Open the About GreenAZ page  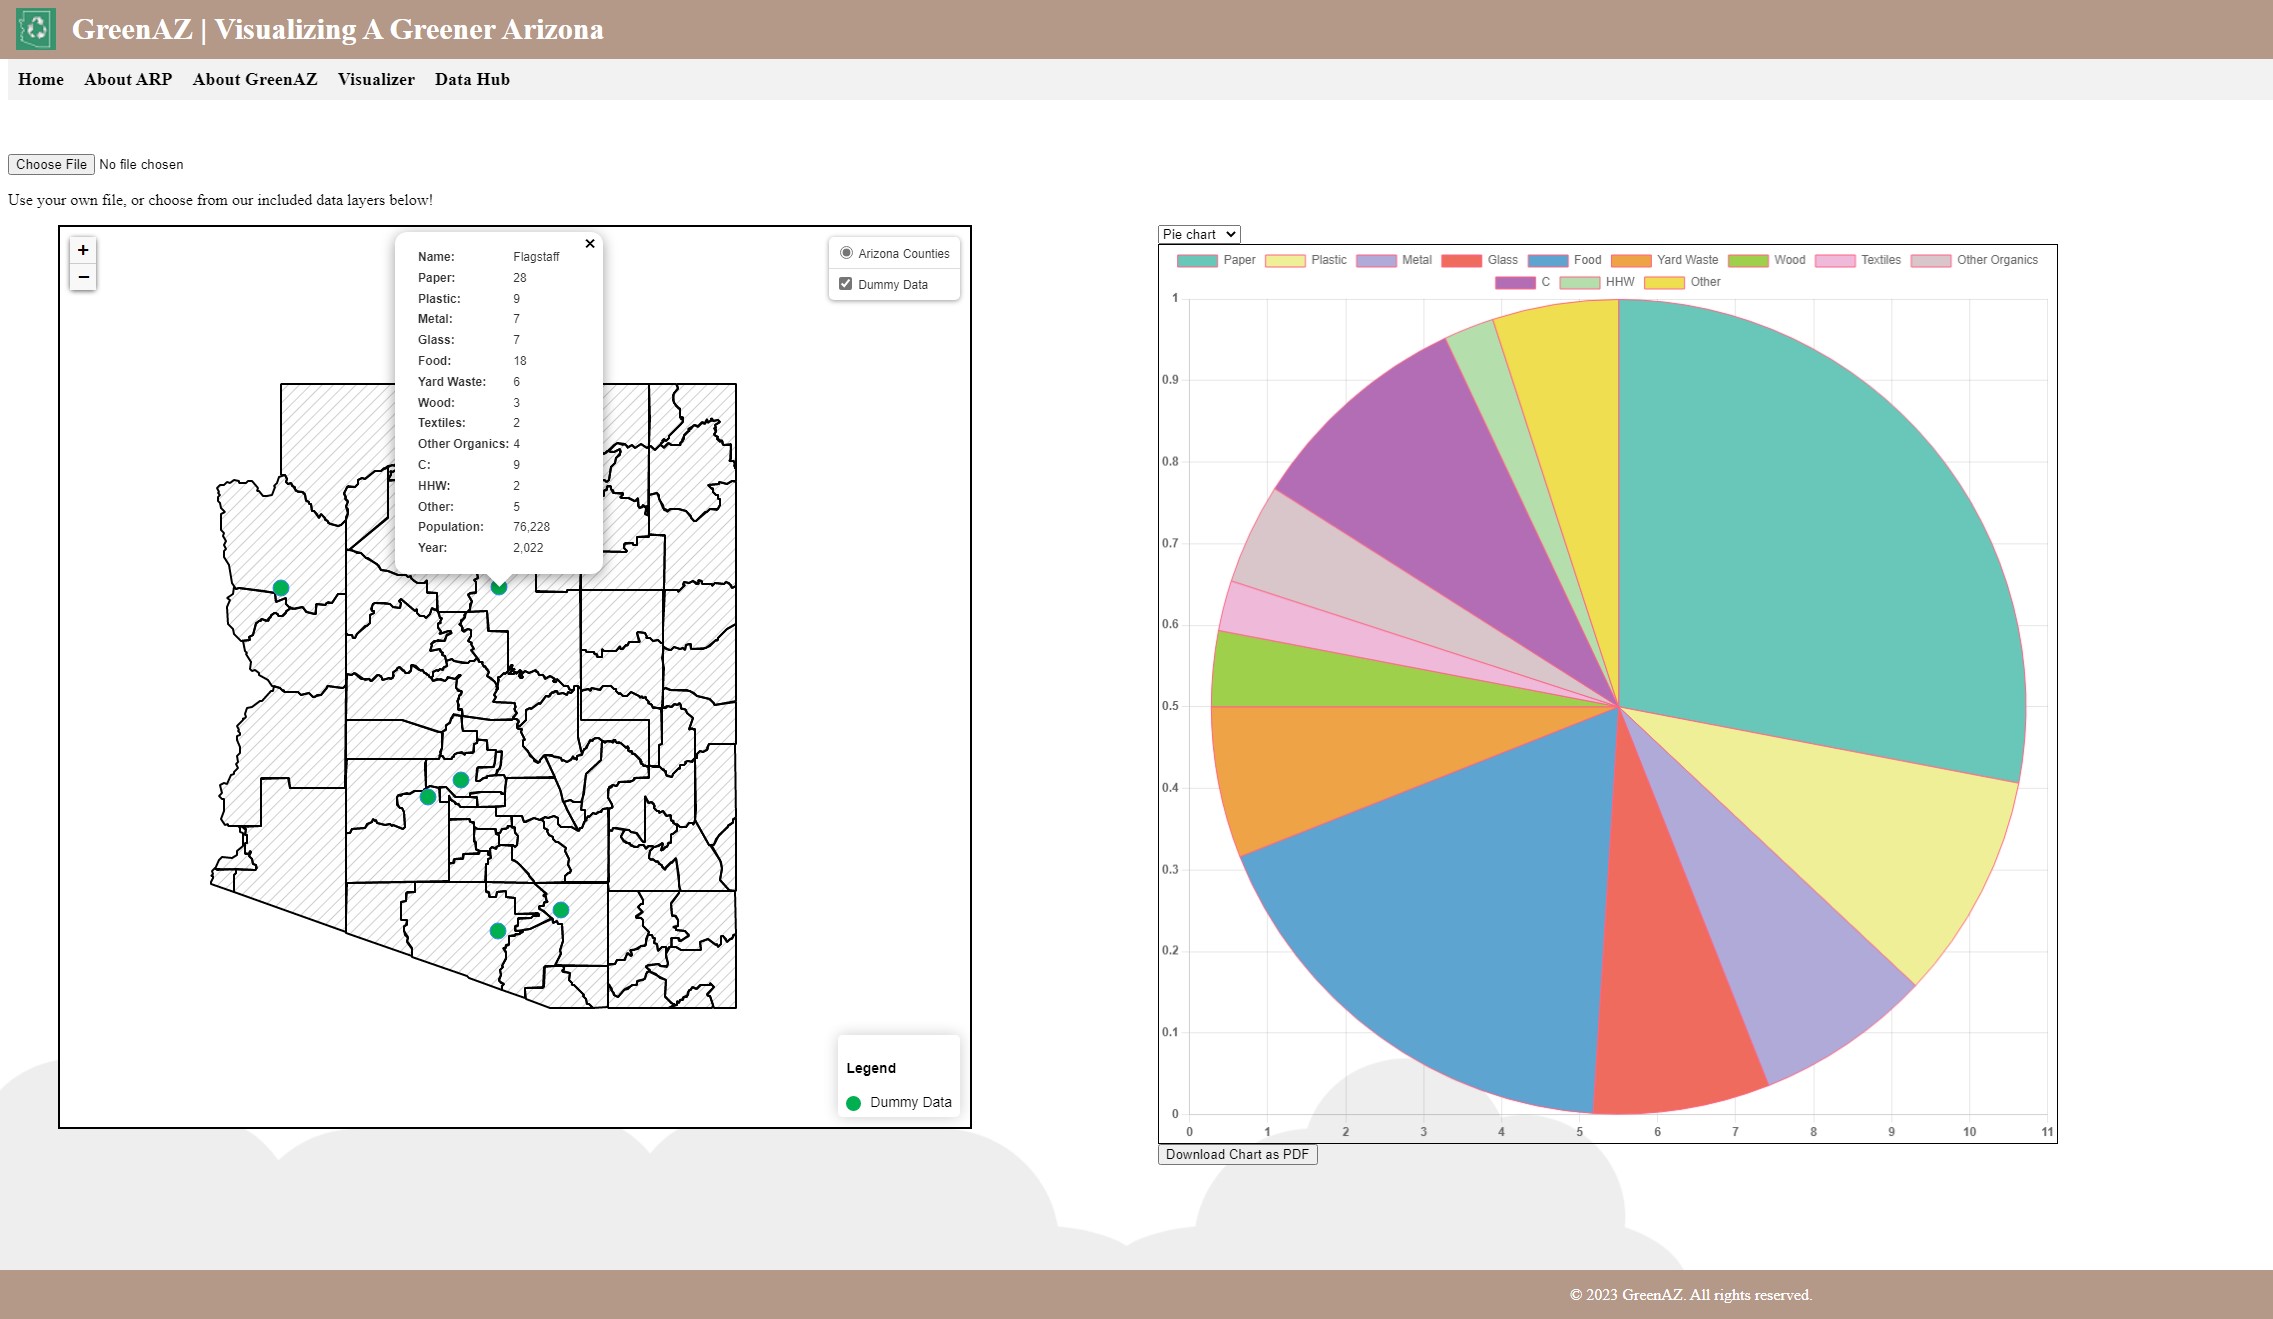coord(255,79)
